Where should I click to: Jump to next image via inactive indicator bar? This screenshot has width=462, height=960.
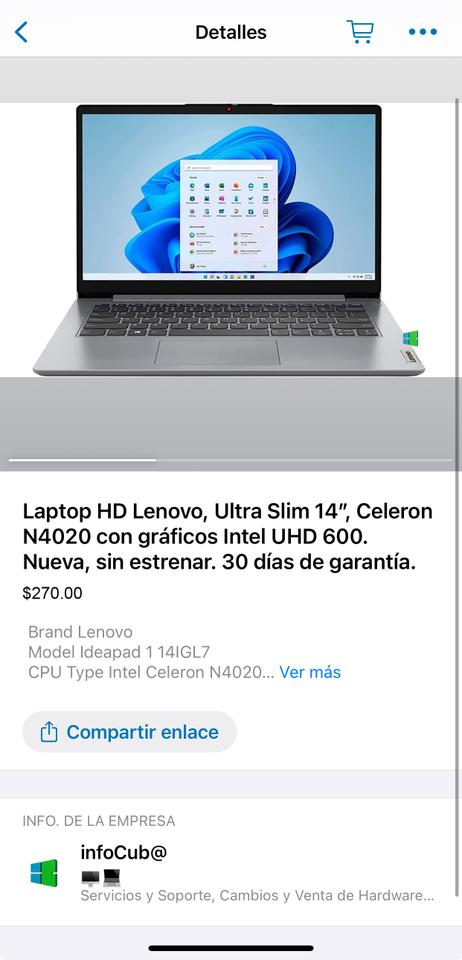(x=305, y=460)
